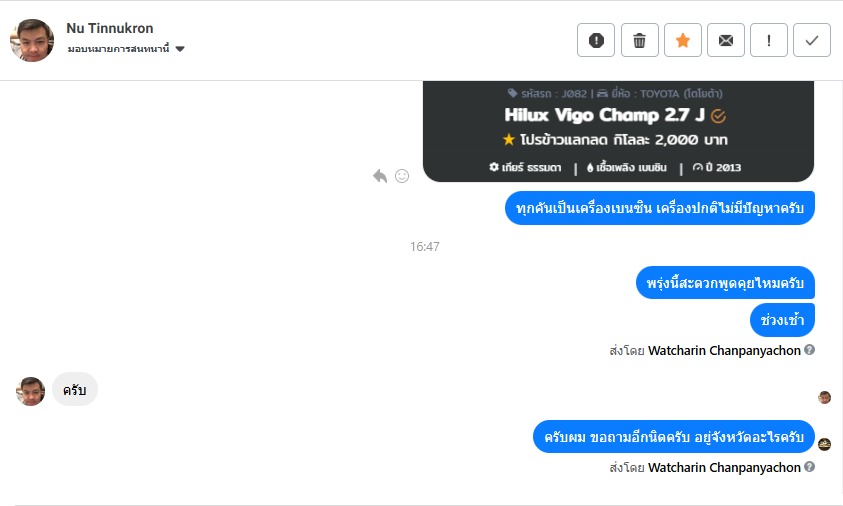The image size is (843, 506).
Task: Mark conversation as spam with exclamation circle icon
Action: point(596,40)
